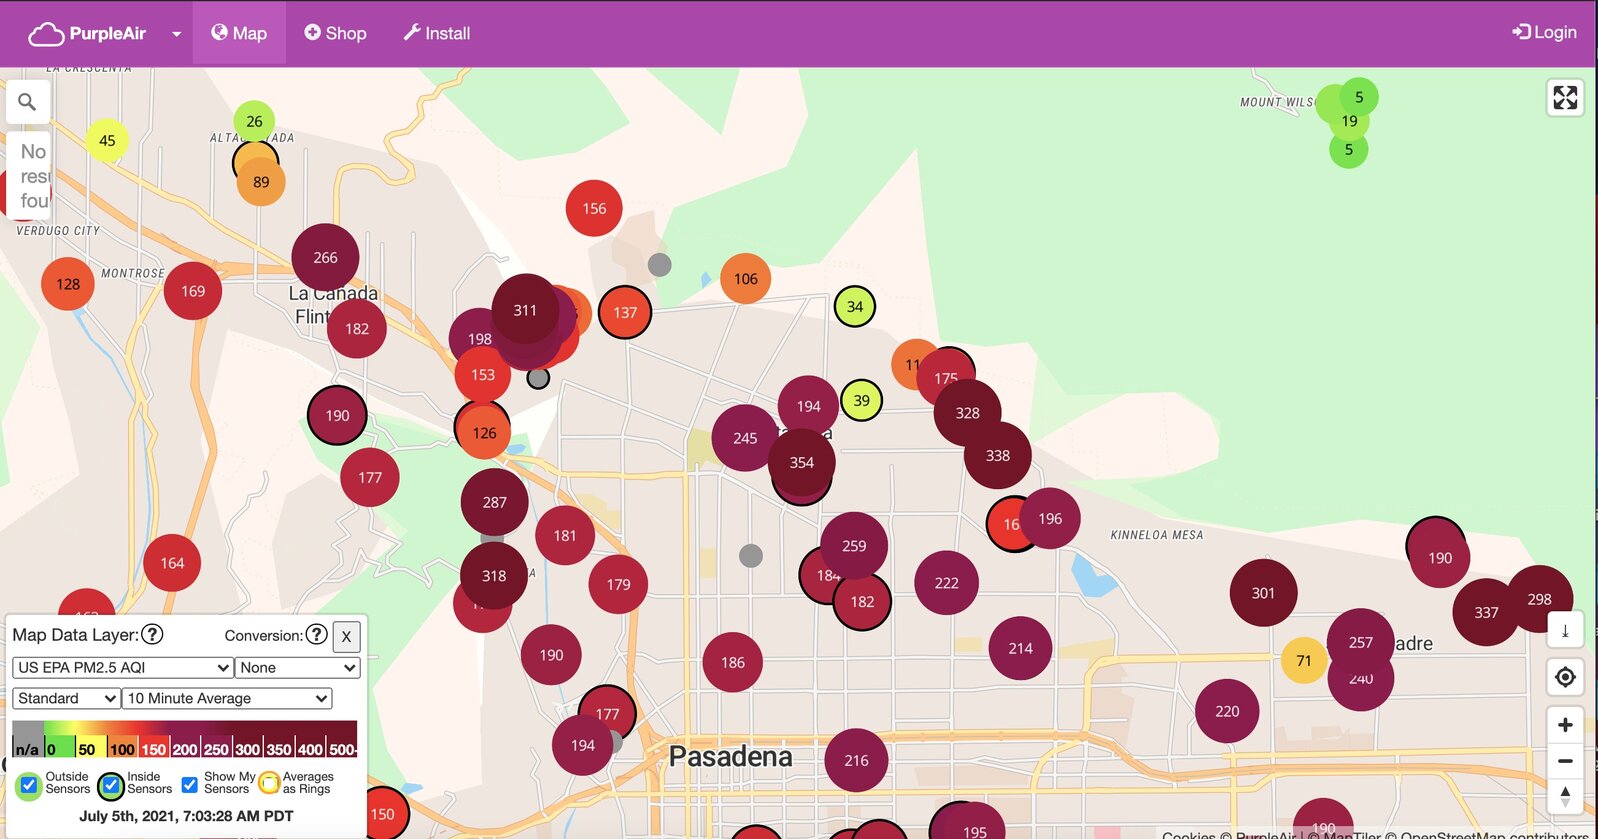Select sensor marker reading 164
The height and width of the screenshot is (839, 1598).
(172, 563)
